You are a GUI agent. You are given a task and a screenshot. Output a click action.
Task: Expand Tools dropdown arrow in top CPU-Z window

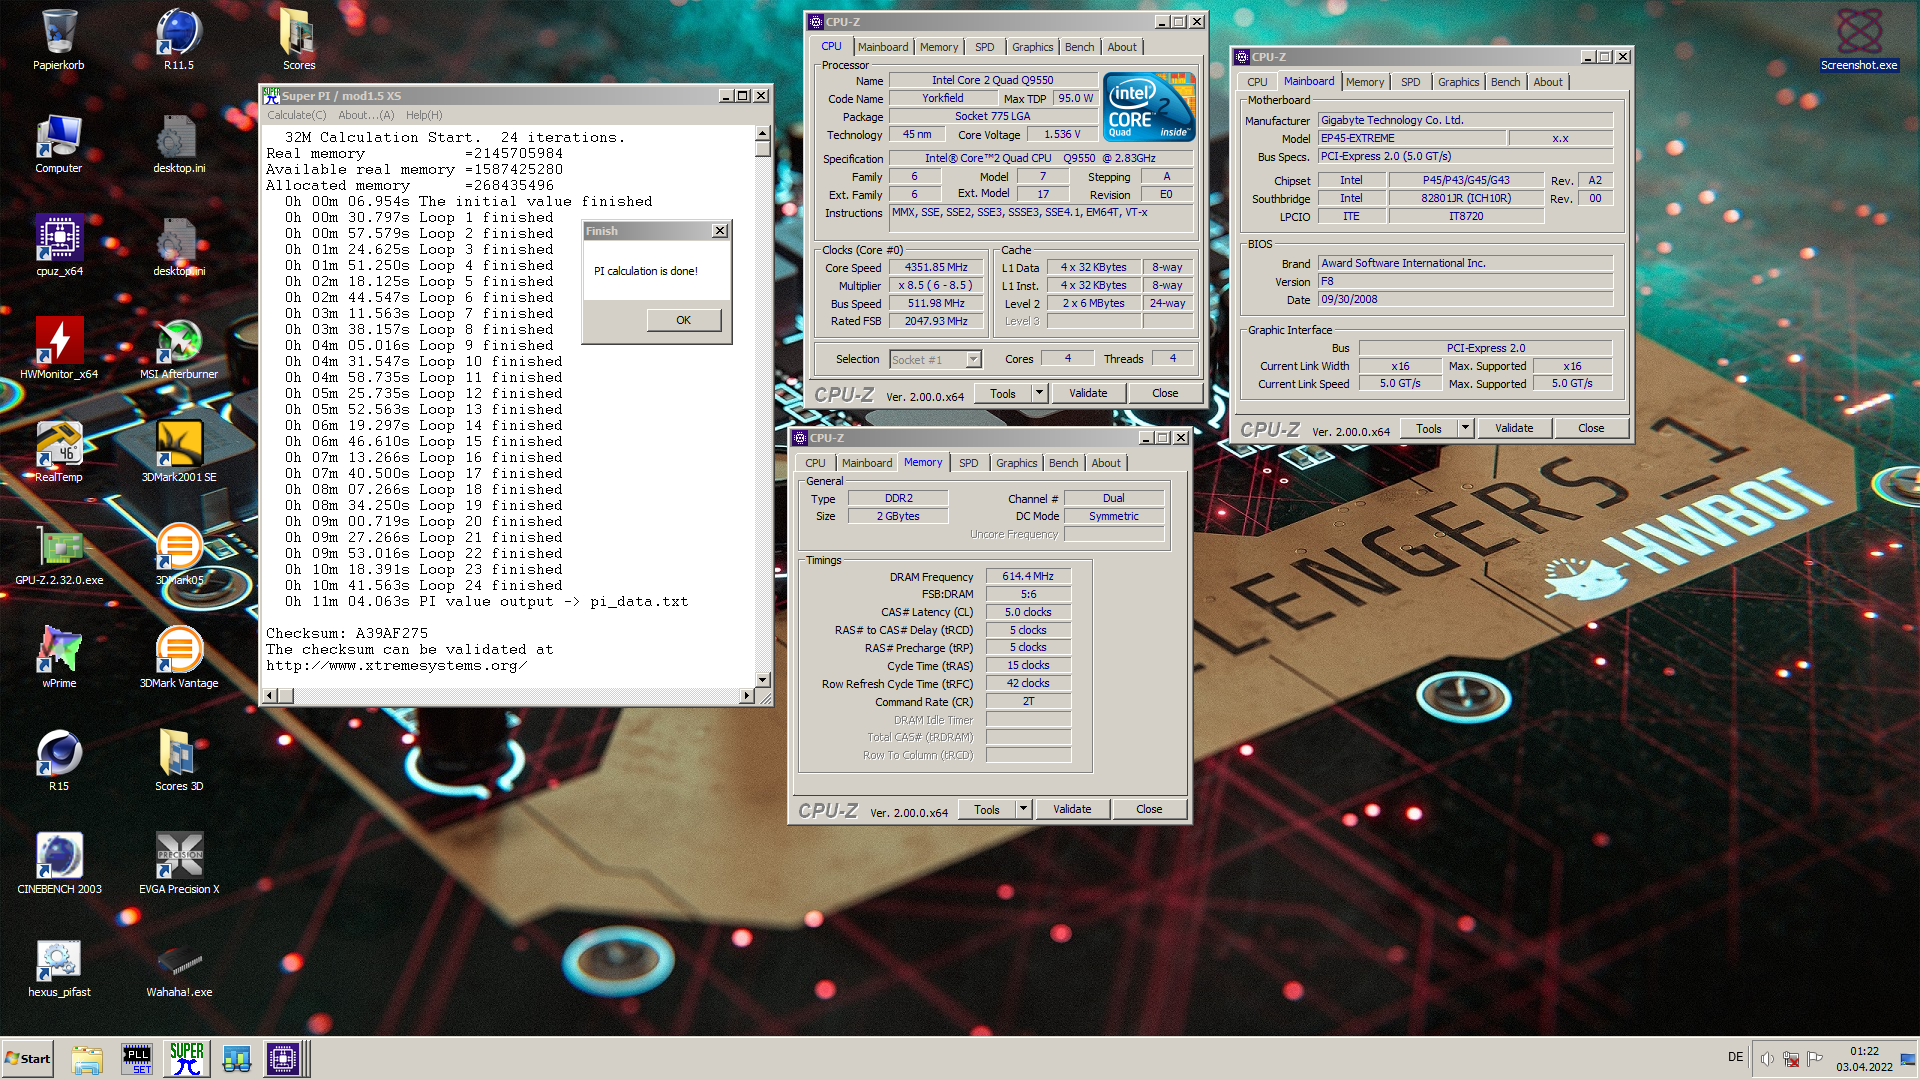[1039, 393]
